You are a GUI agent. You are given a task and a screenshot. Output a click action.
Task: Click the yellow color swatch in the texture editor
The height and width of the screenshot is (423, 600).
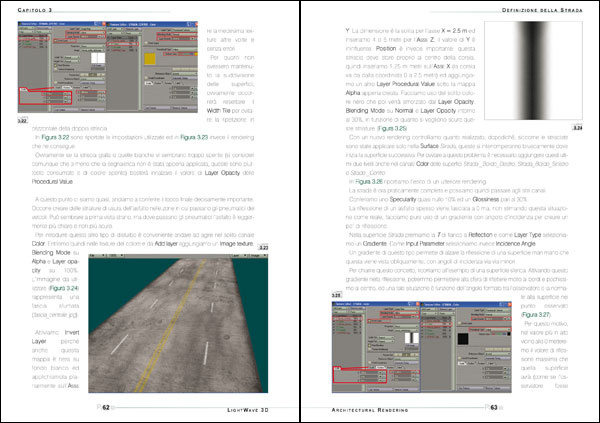click(x=150, y=59)
